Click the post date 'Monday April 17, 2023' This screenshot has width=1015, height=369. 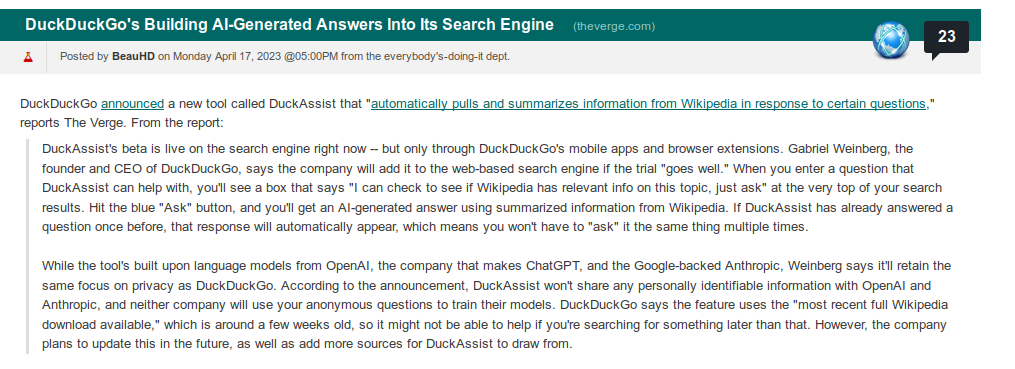click(227, 56)
